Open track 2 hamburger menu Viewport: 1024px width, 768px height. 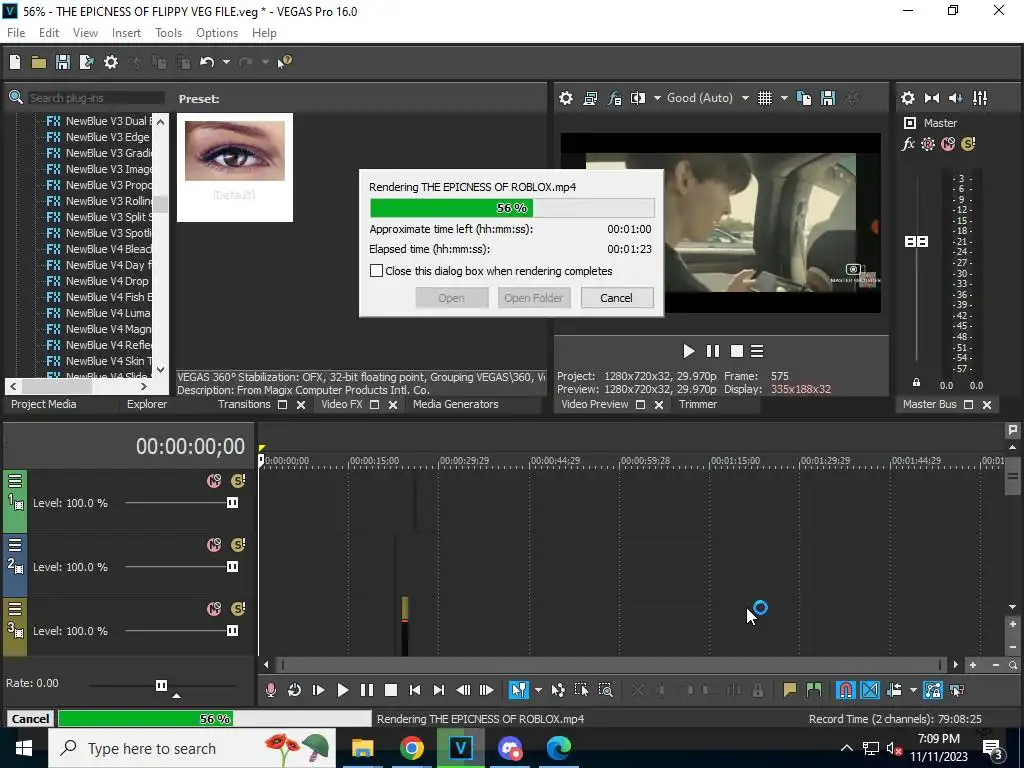(15, 545)
